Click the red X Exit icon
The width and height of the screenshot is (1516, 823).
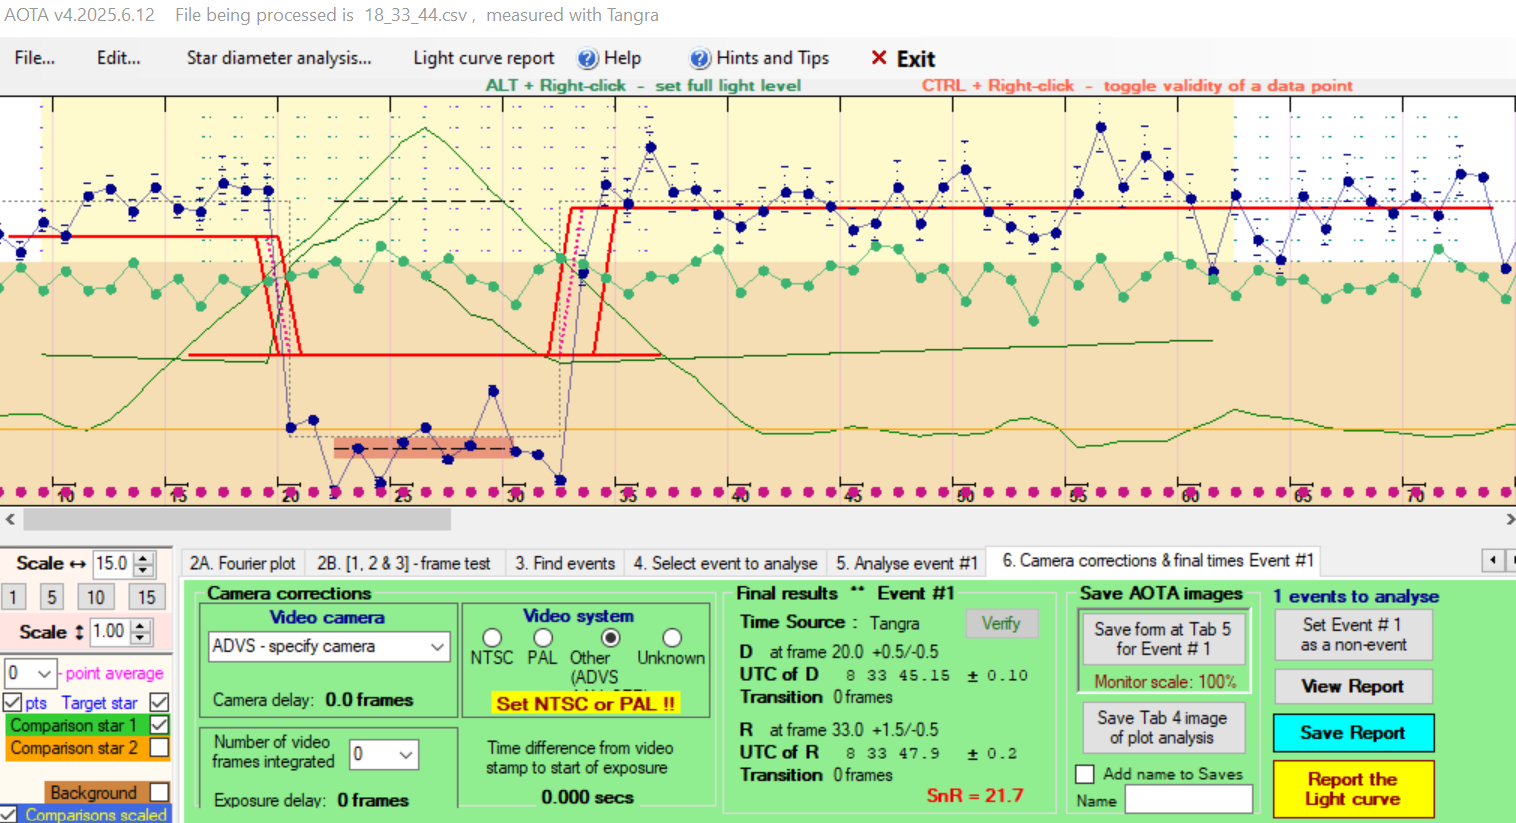click(879, 58)
